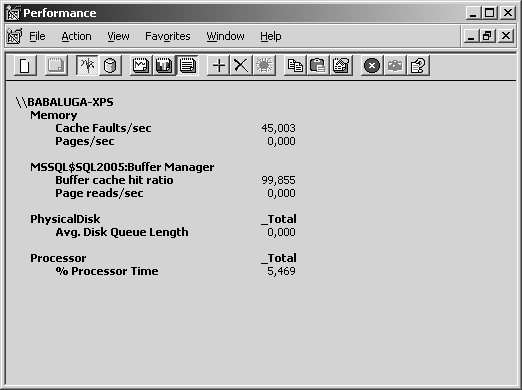Viewport: 522px width, 390px height.
Task: Add a counter with plus icon
Action: pos(218,65)
